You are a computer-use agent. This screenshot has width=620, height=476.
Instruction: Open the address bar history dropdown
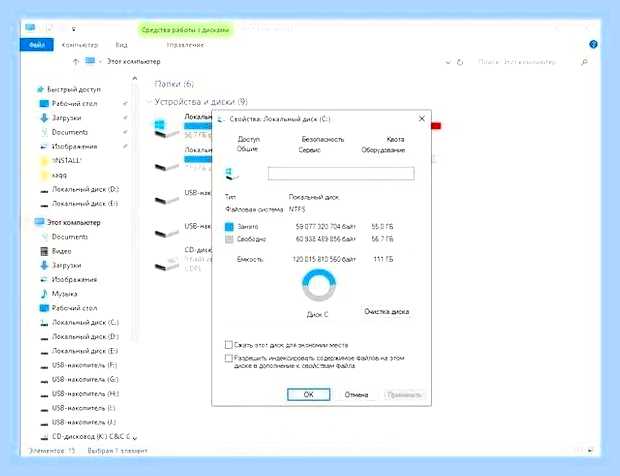coord(448,62)
